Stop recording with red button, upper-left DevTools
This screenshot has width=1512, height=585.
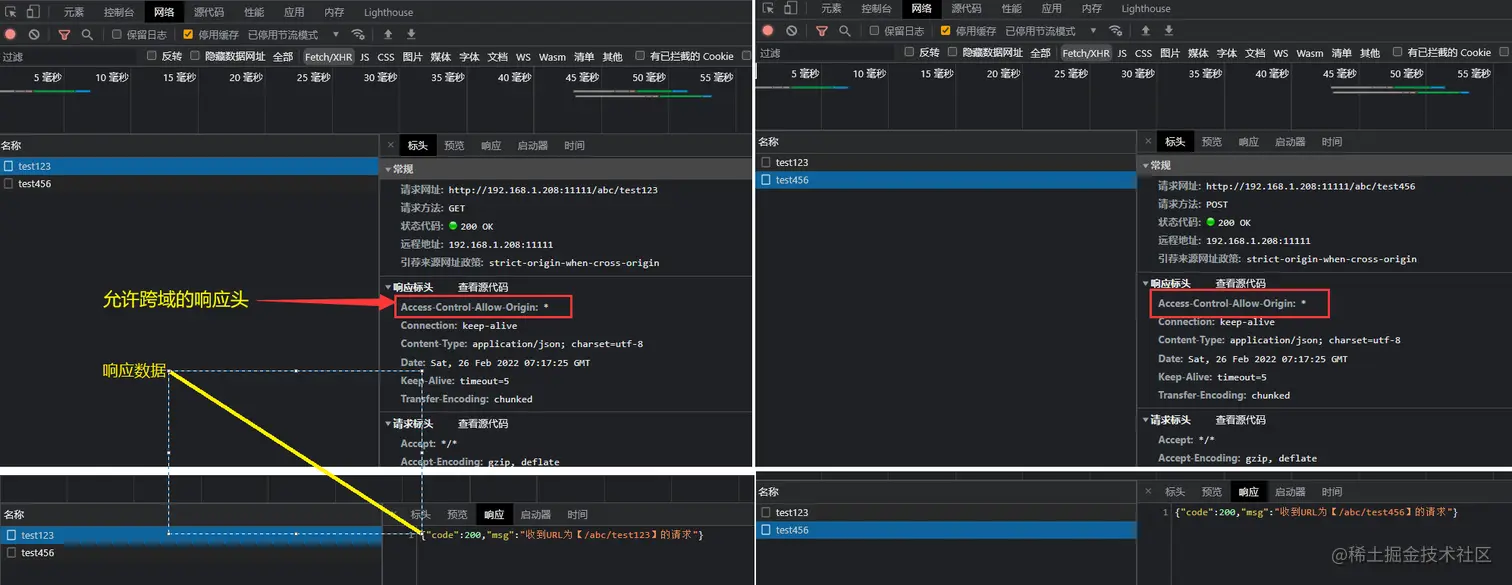[11, 34]
